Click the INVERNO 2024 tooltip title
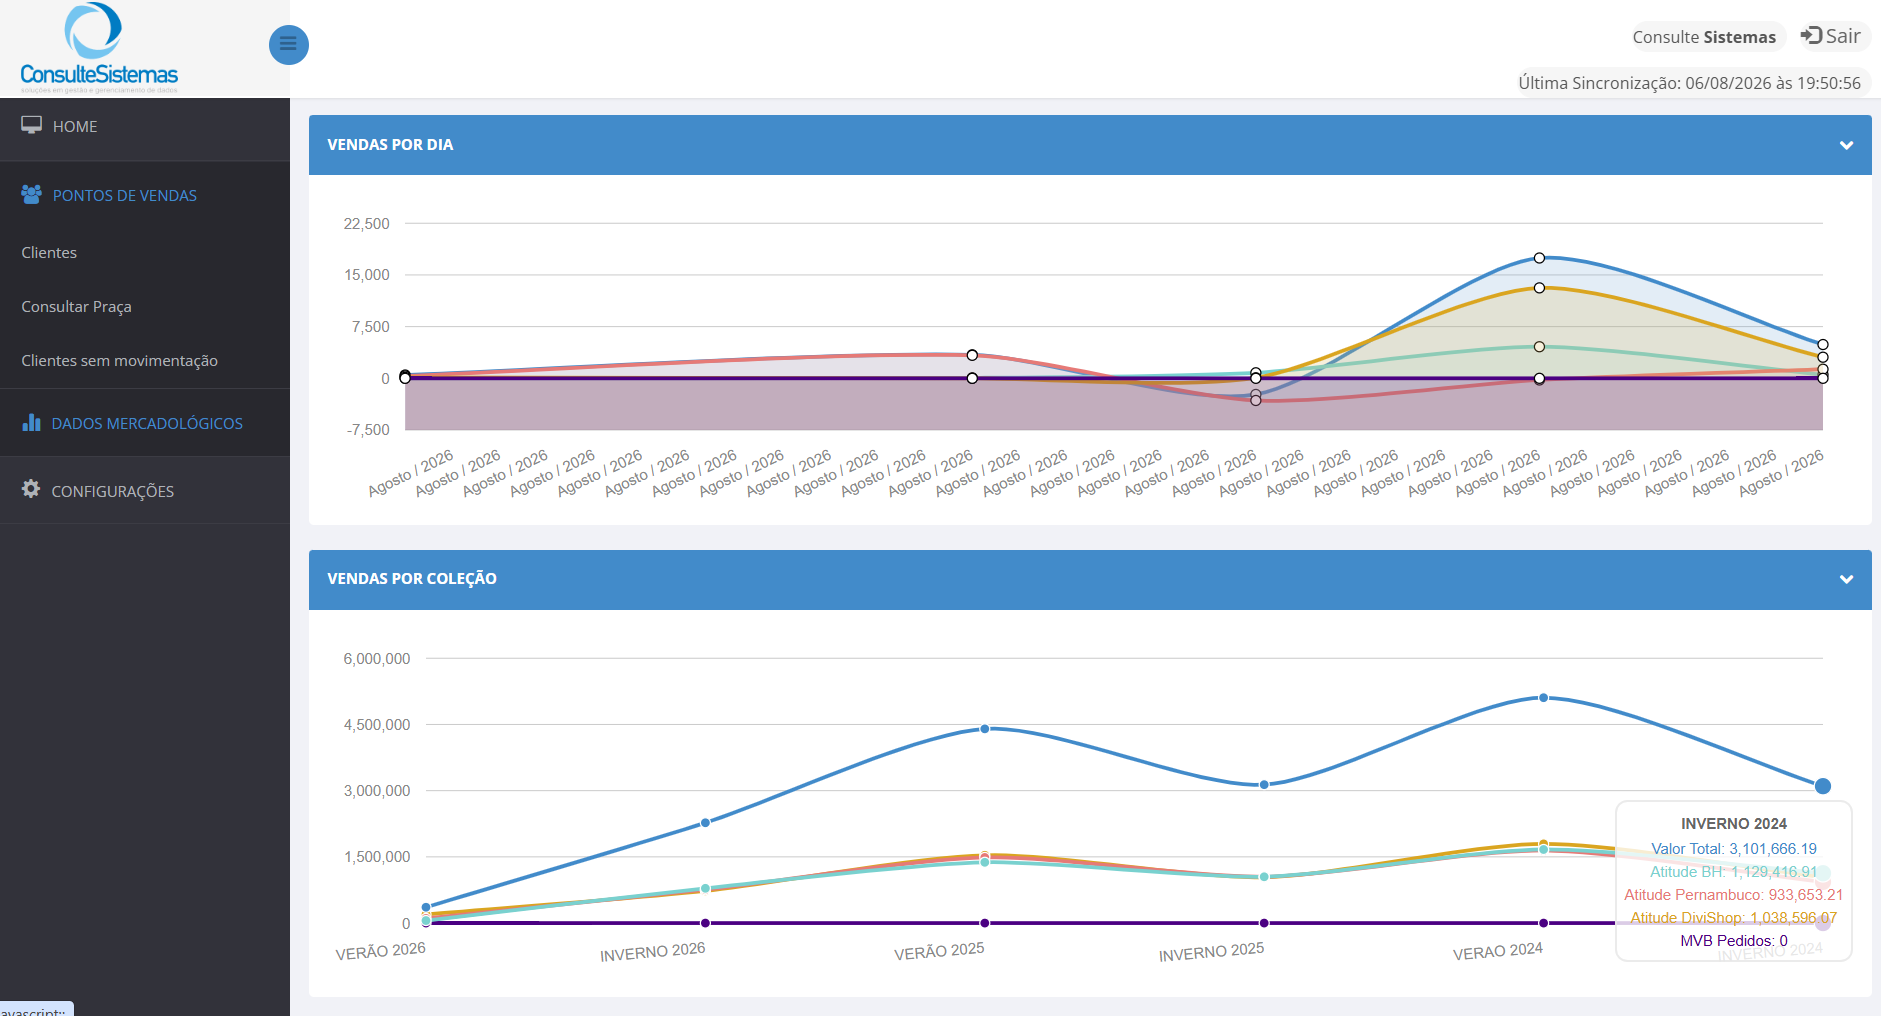 pyautogui.click(x=1734, y=824)
